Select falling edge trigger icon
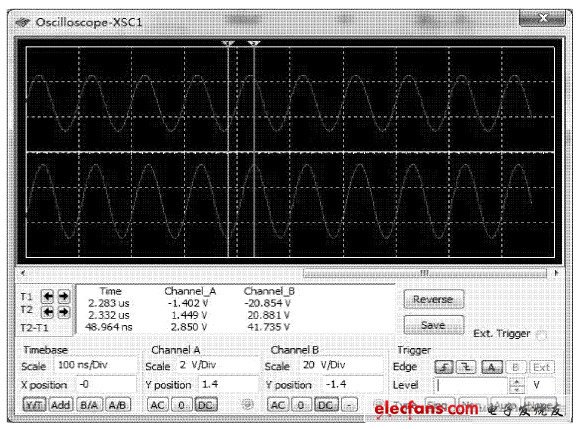 [x=466, y=367]
